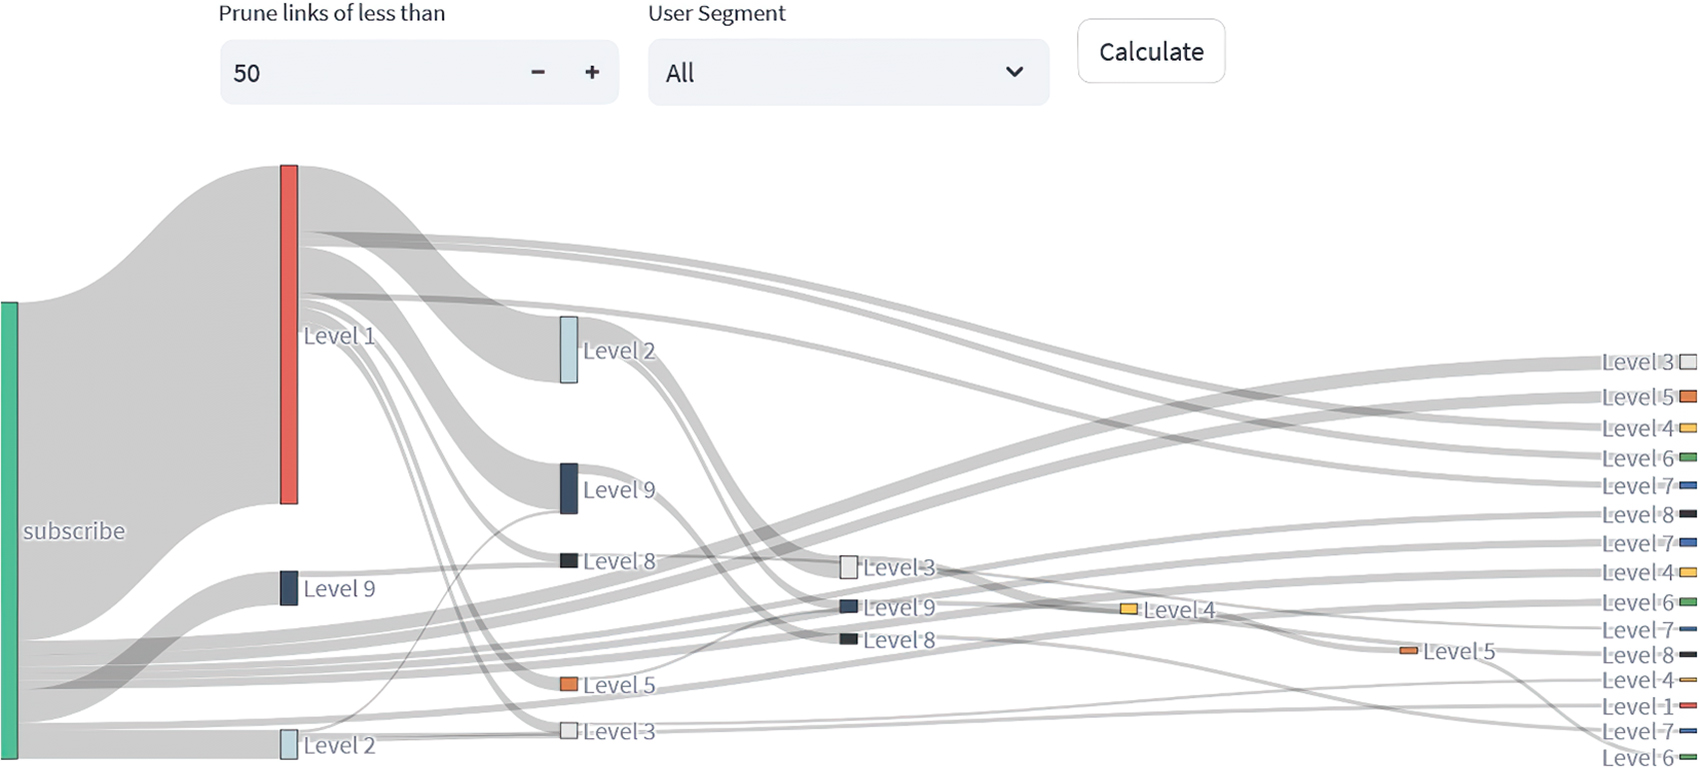Select the green subscribe source node

click(9, 530)
